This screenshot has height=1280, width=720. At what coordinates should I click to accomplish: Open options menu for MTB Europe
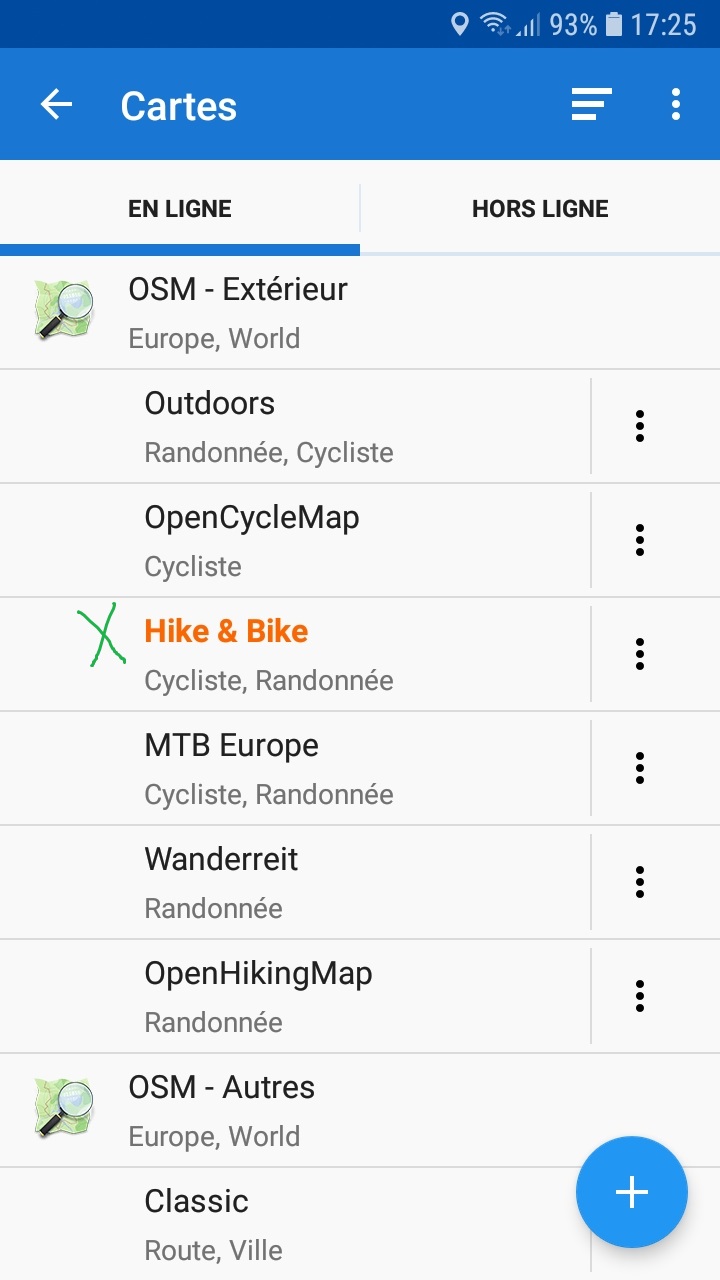[x=640, y=768]
